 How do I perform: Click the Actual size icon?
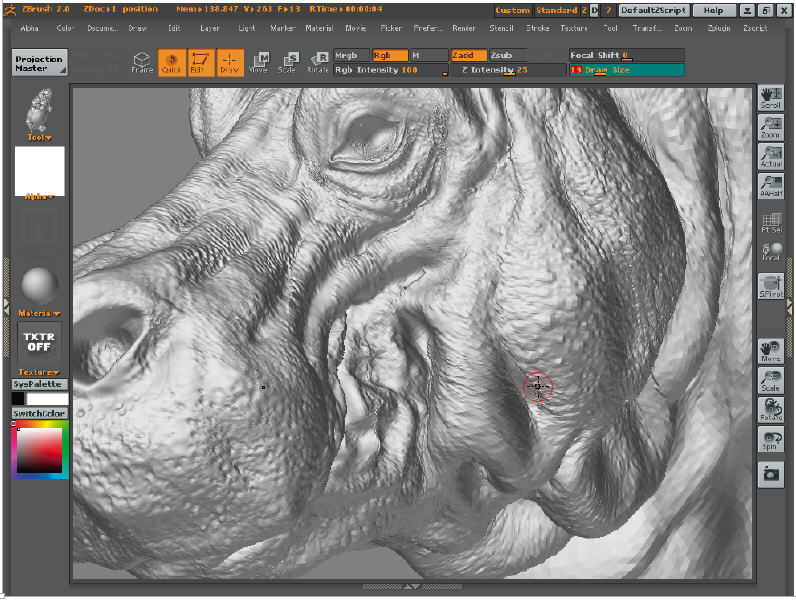point(771,157)
